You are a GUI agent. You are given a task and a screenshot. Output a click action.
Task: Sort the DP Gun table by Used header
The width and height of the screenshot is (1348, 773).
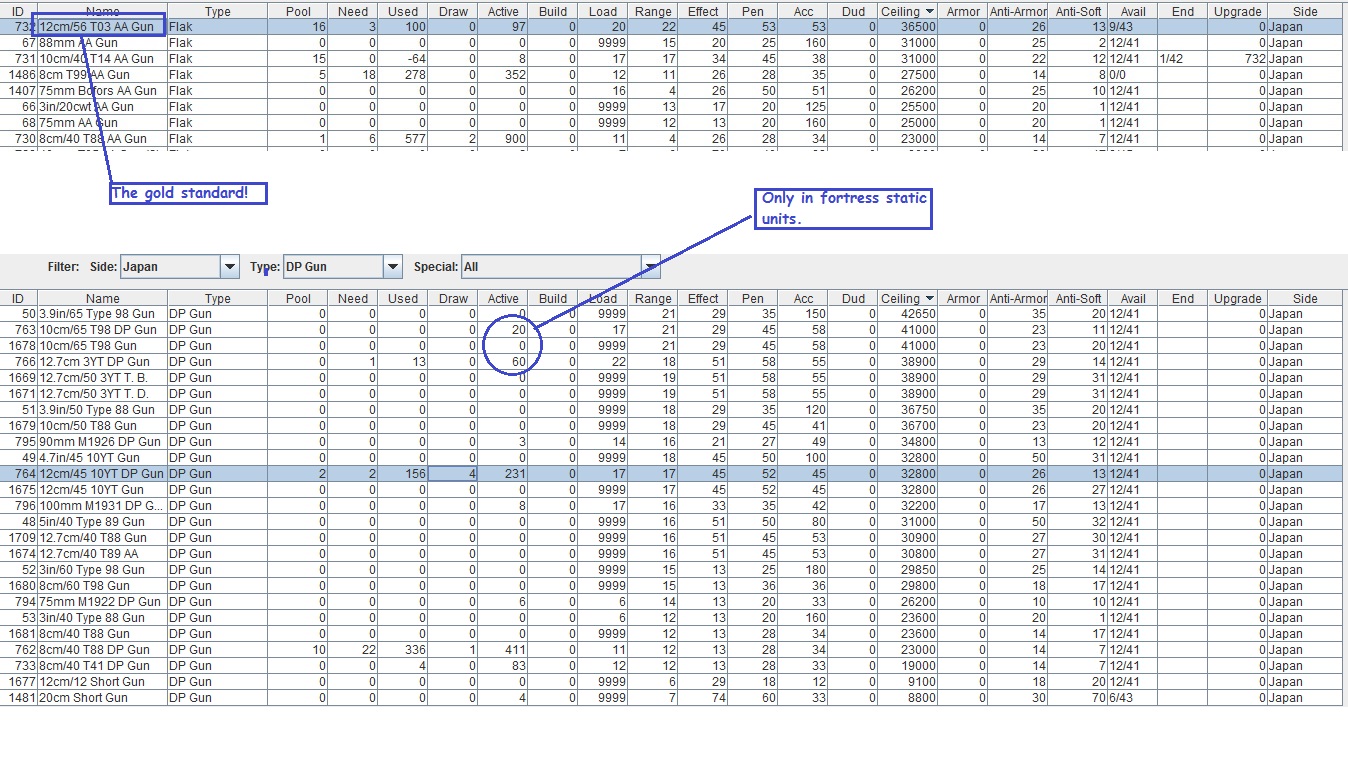pyautogui.click(x=403, y=298)
